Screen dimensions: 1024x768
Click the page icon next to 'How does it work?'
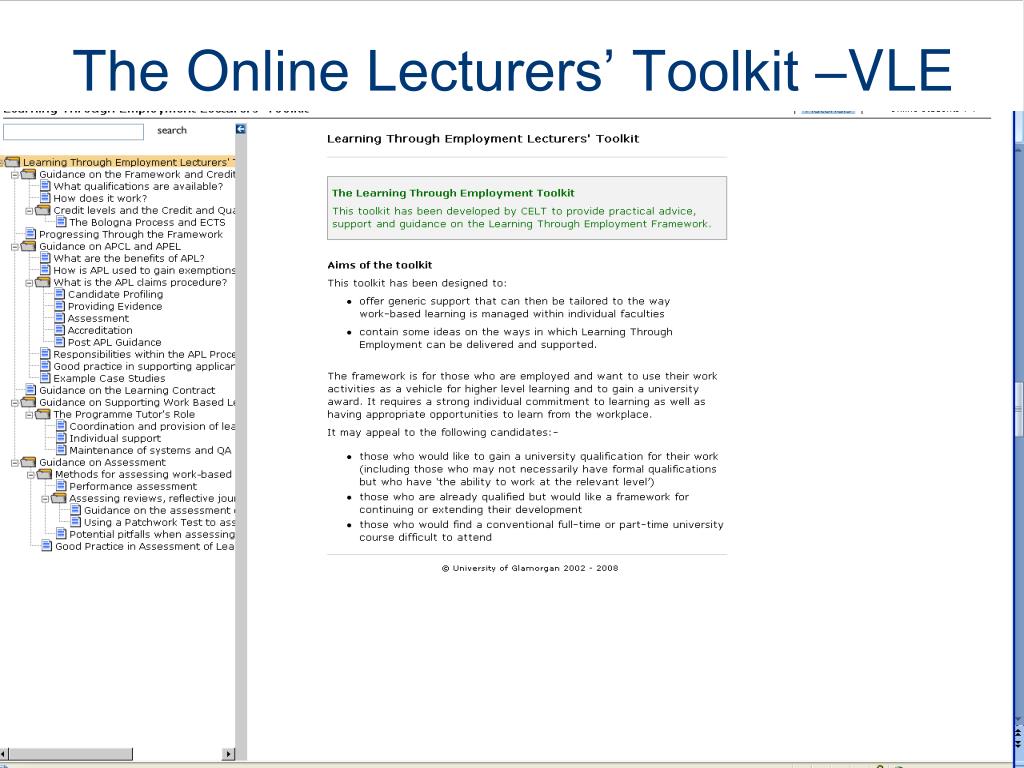tap(45, 198)
